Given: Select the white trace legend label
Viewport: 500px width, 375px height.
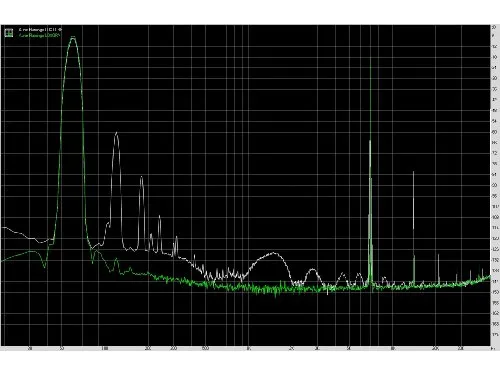Looking at the screenshot, I should (40, 30).
